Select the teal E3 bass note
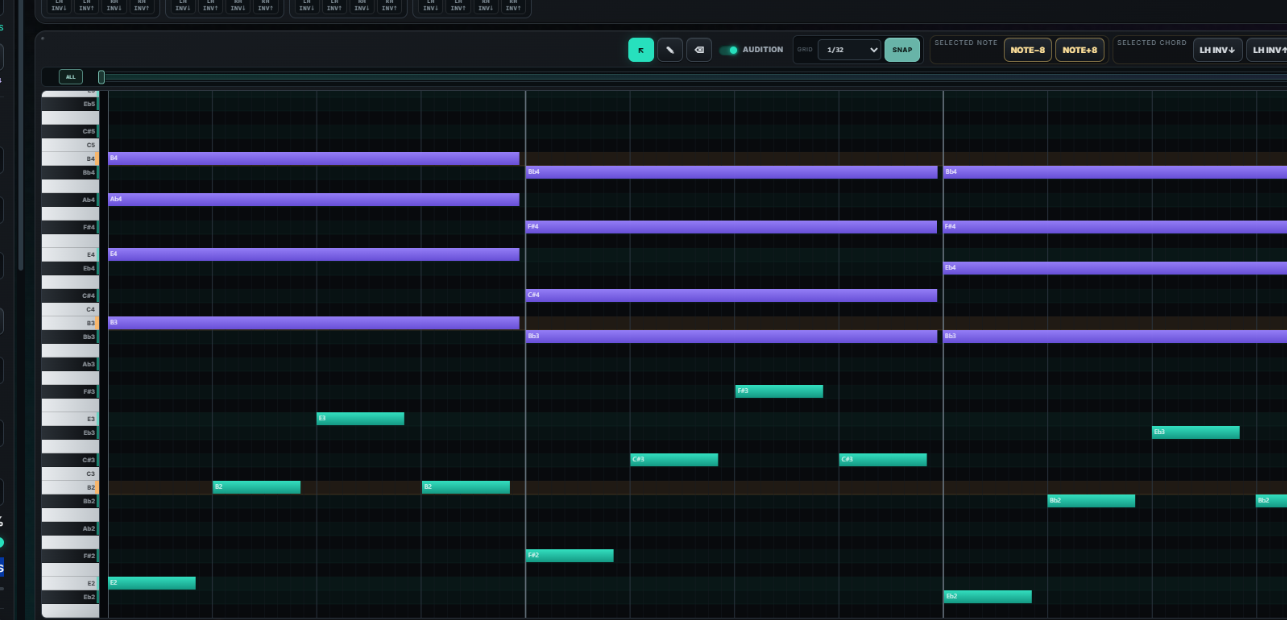 coord(361,419)
